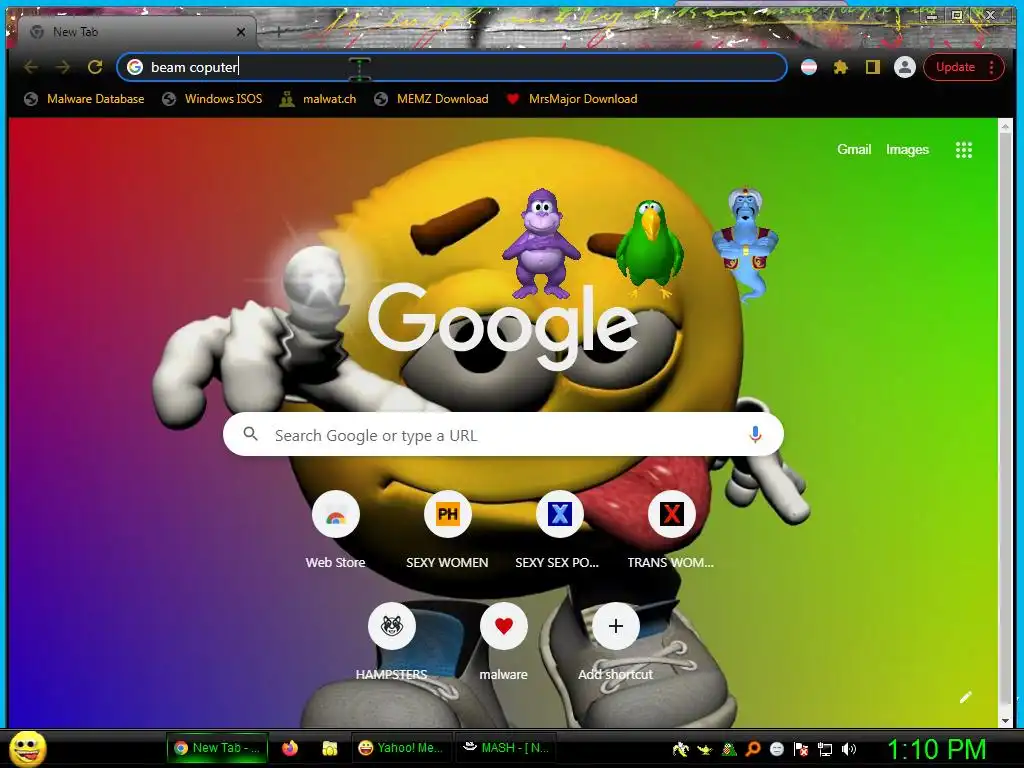Click the browser forward arrow
Screen dimensions: 1024x768
tap(63, 67)
